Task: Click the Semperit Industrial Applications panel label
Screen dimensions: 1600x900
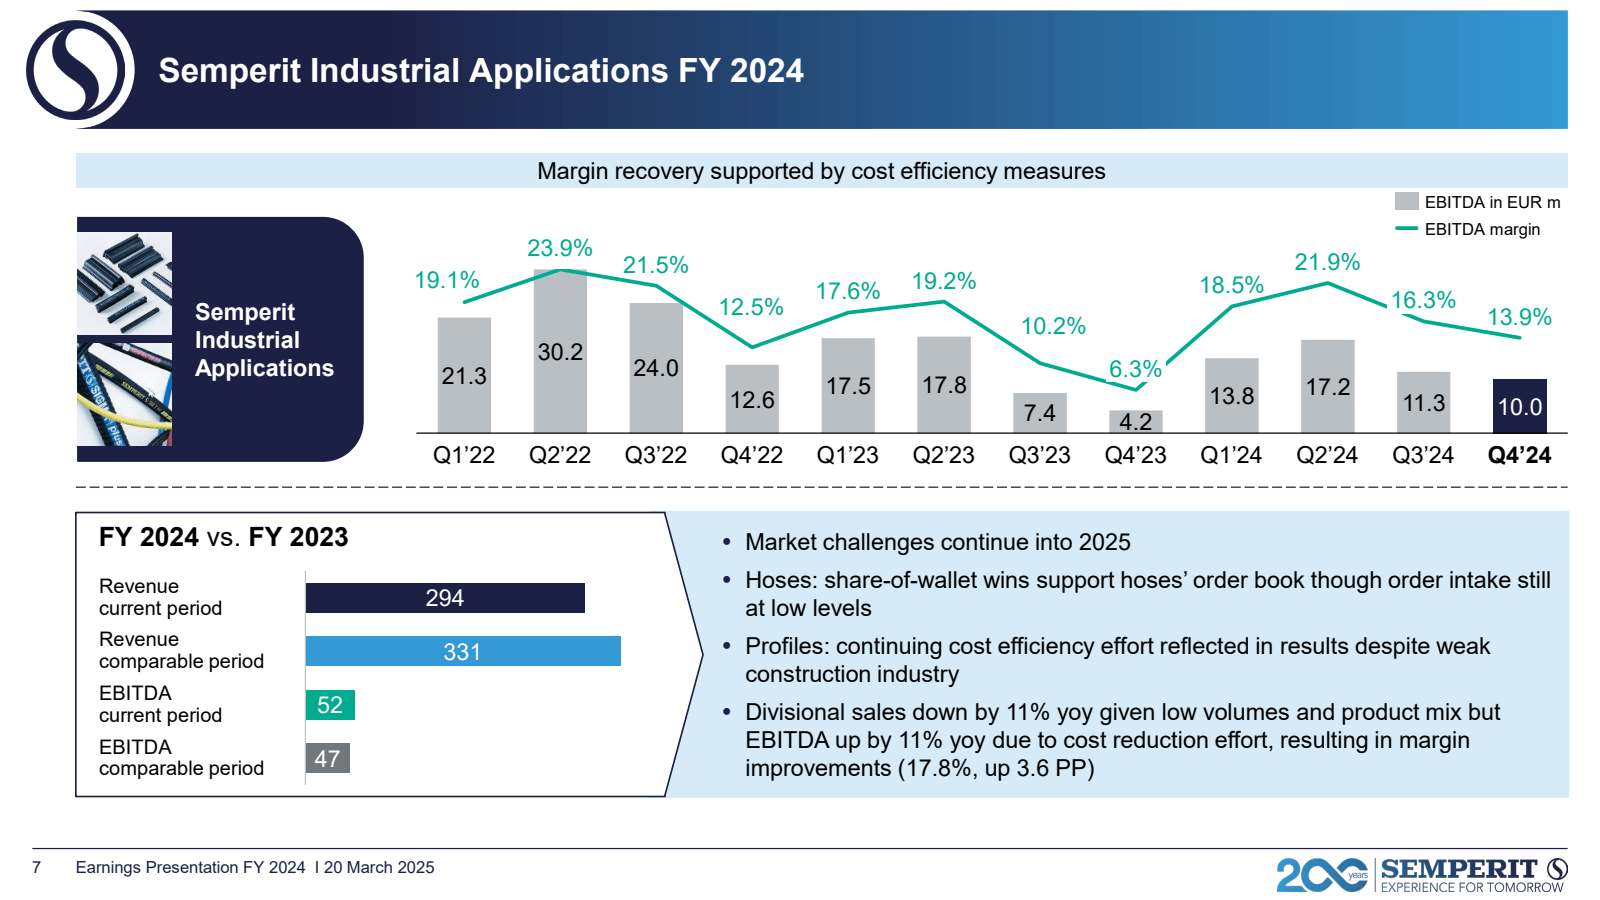Action: coord(264,340)
